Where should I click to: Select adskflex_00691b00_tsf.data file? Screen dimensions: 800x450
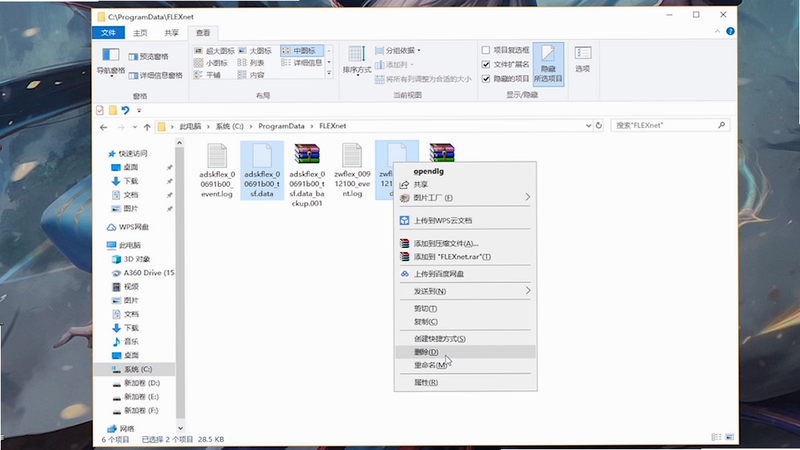click(262, 170)
